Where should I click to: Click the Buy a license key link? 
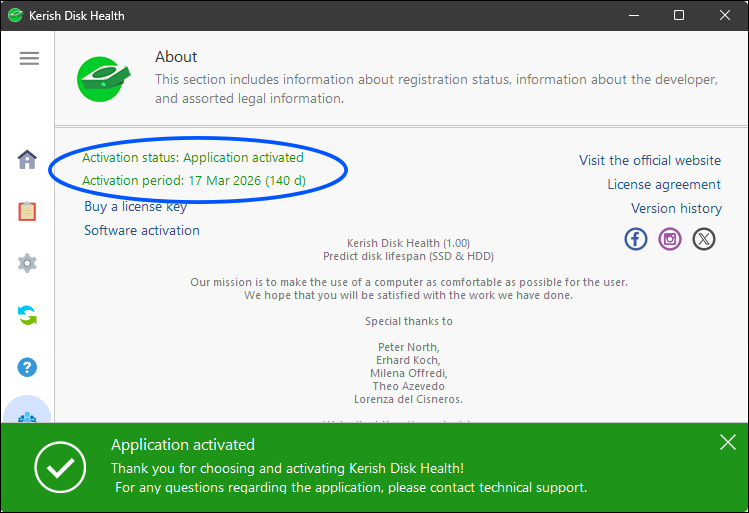point(136,206)
